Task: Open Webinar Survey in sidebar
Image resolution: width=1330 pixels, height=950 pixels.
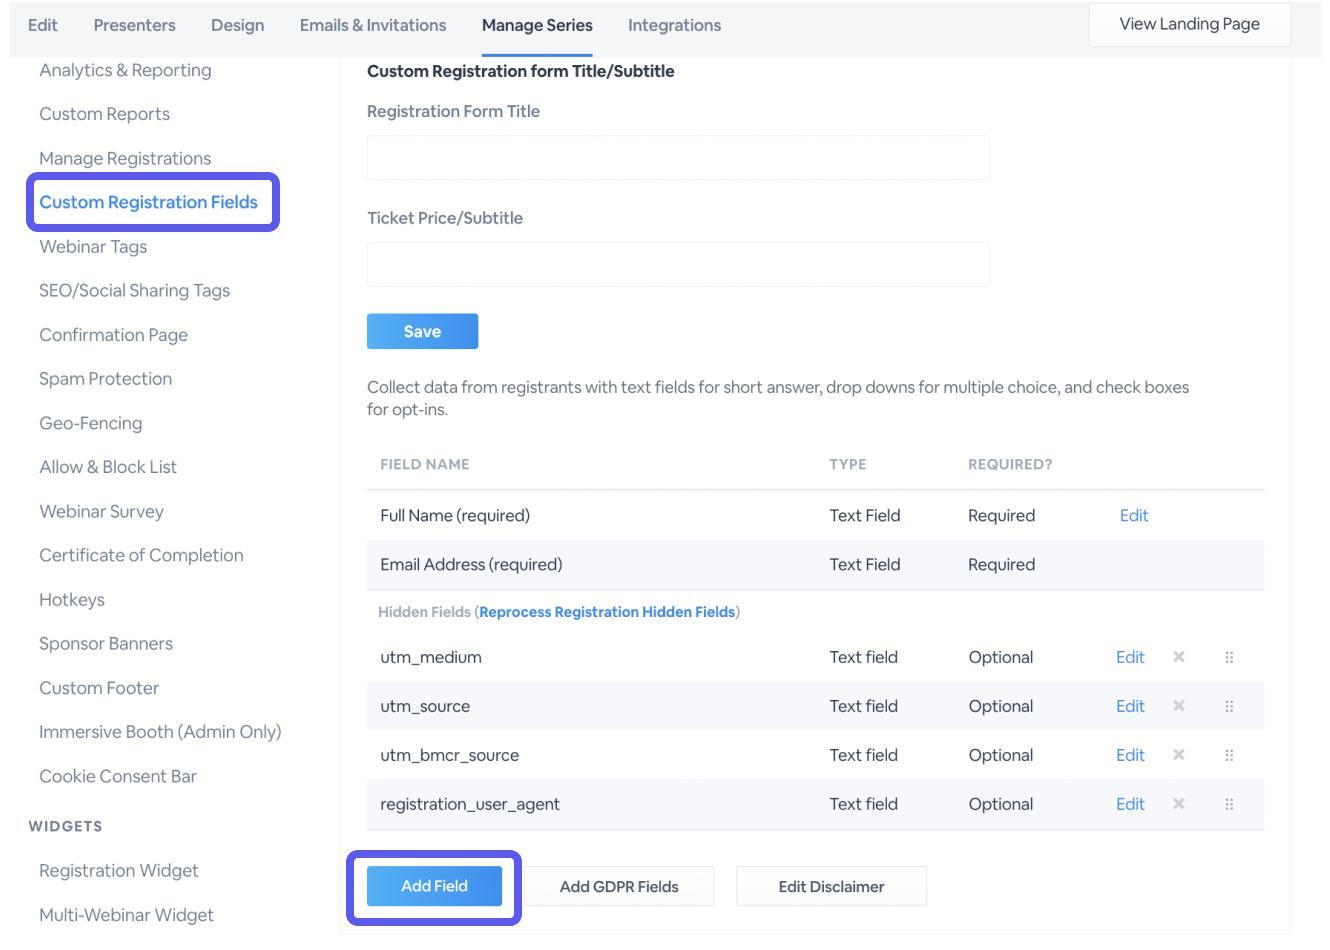Action: (x=101, y=511)
